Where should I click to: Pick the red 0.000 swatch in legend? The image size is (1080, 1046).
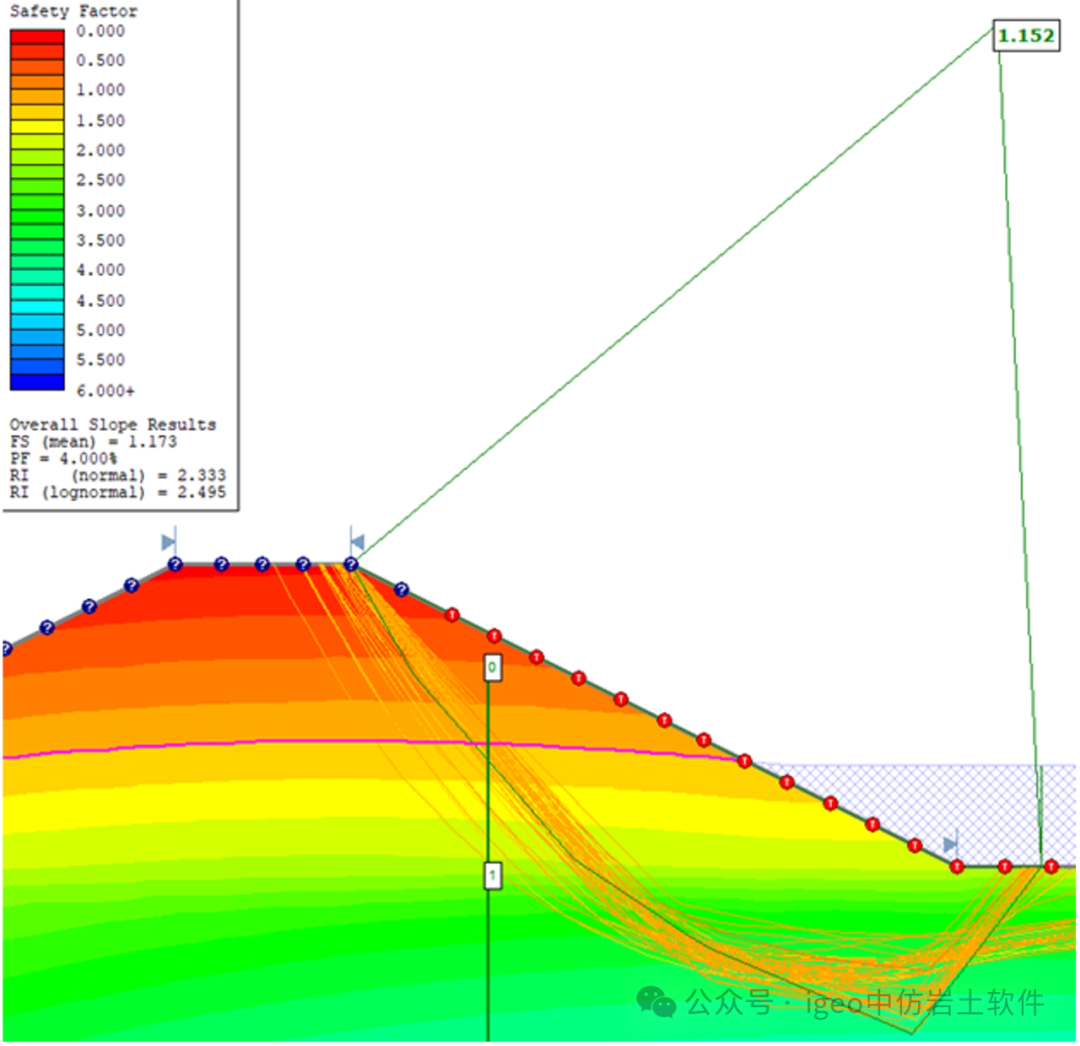[x=37, y=36]
